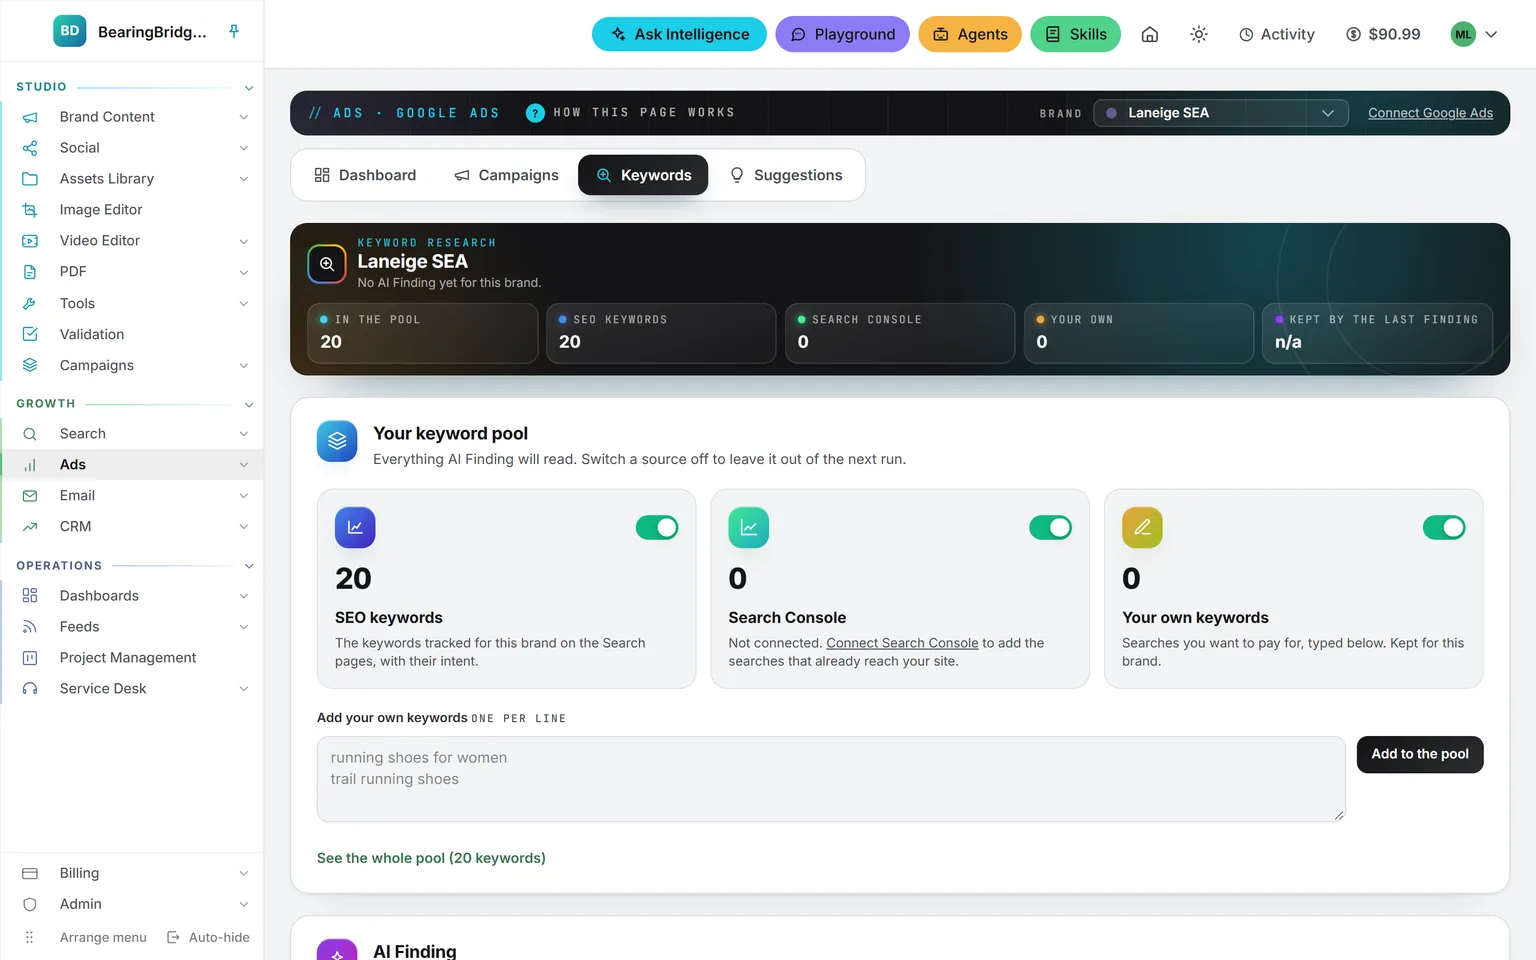
Task: Toggle the sun theme icon
Action: click(1199, 34)
